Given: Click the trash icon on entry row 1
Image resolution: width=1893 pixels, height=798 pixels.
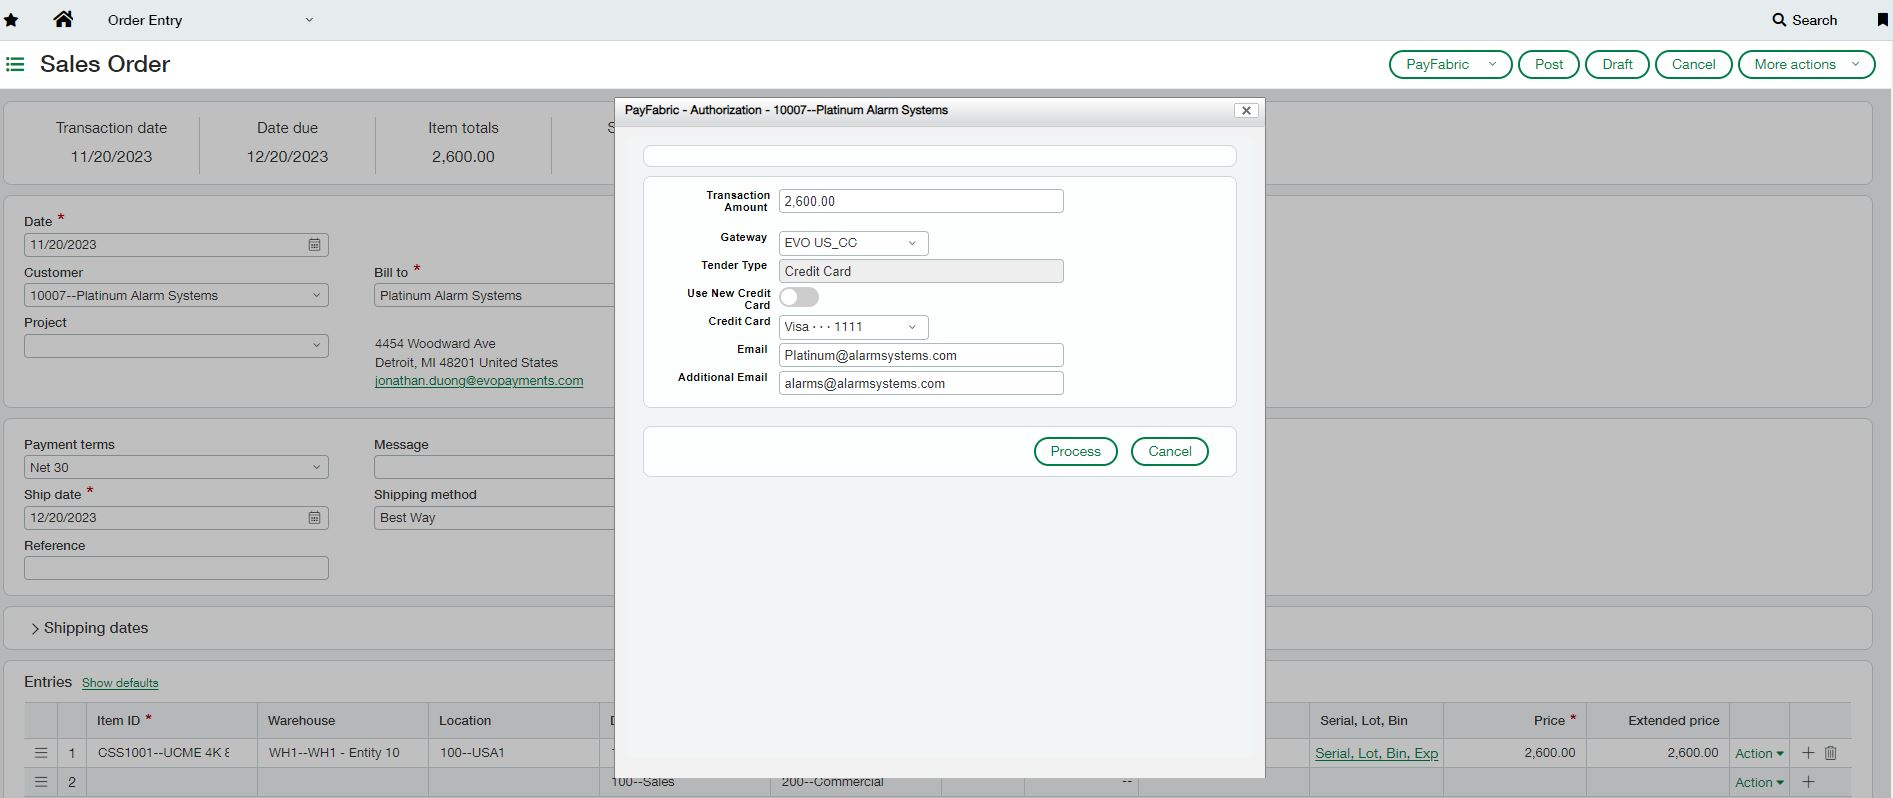Looking at the screenshot, I should tap(1830, 753).
